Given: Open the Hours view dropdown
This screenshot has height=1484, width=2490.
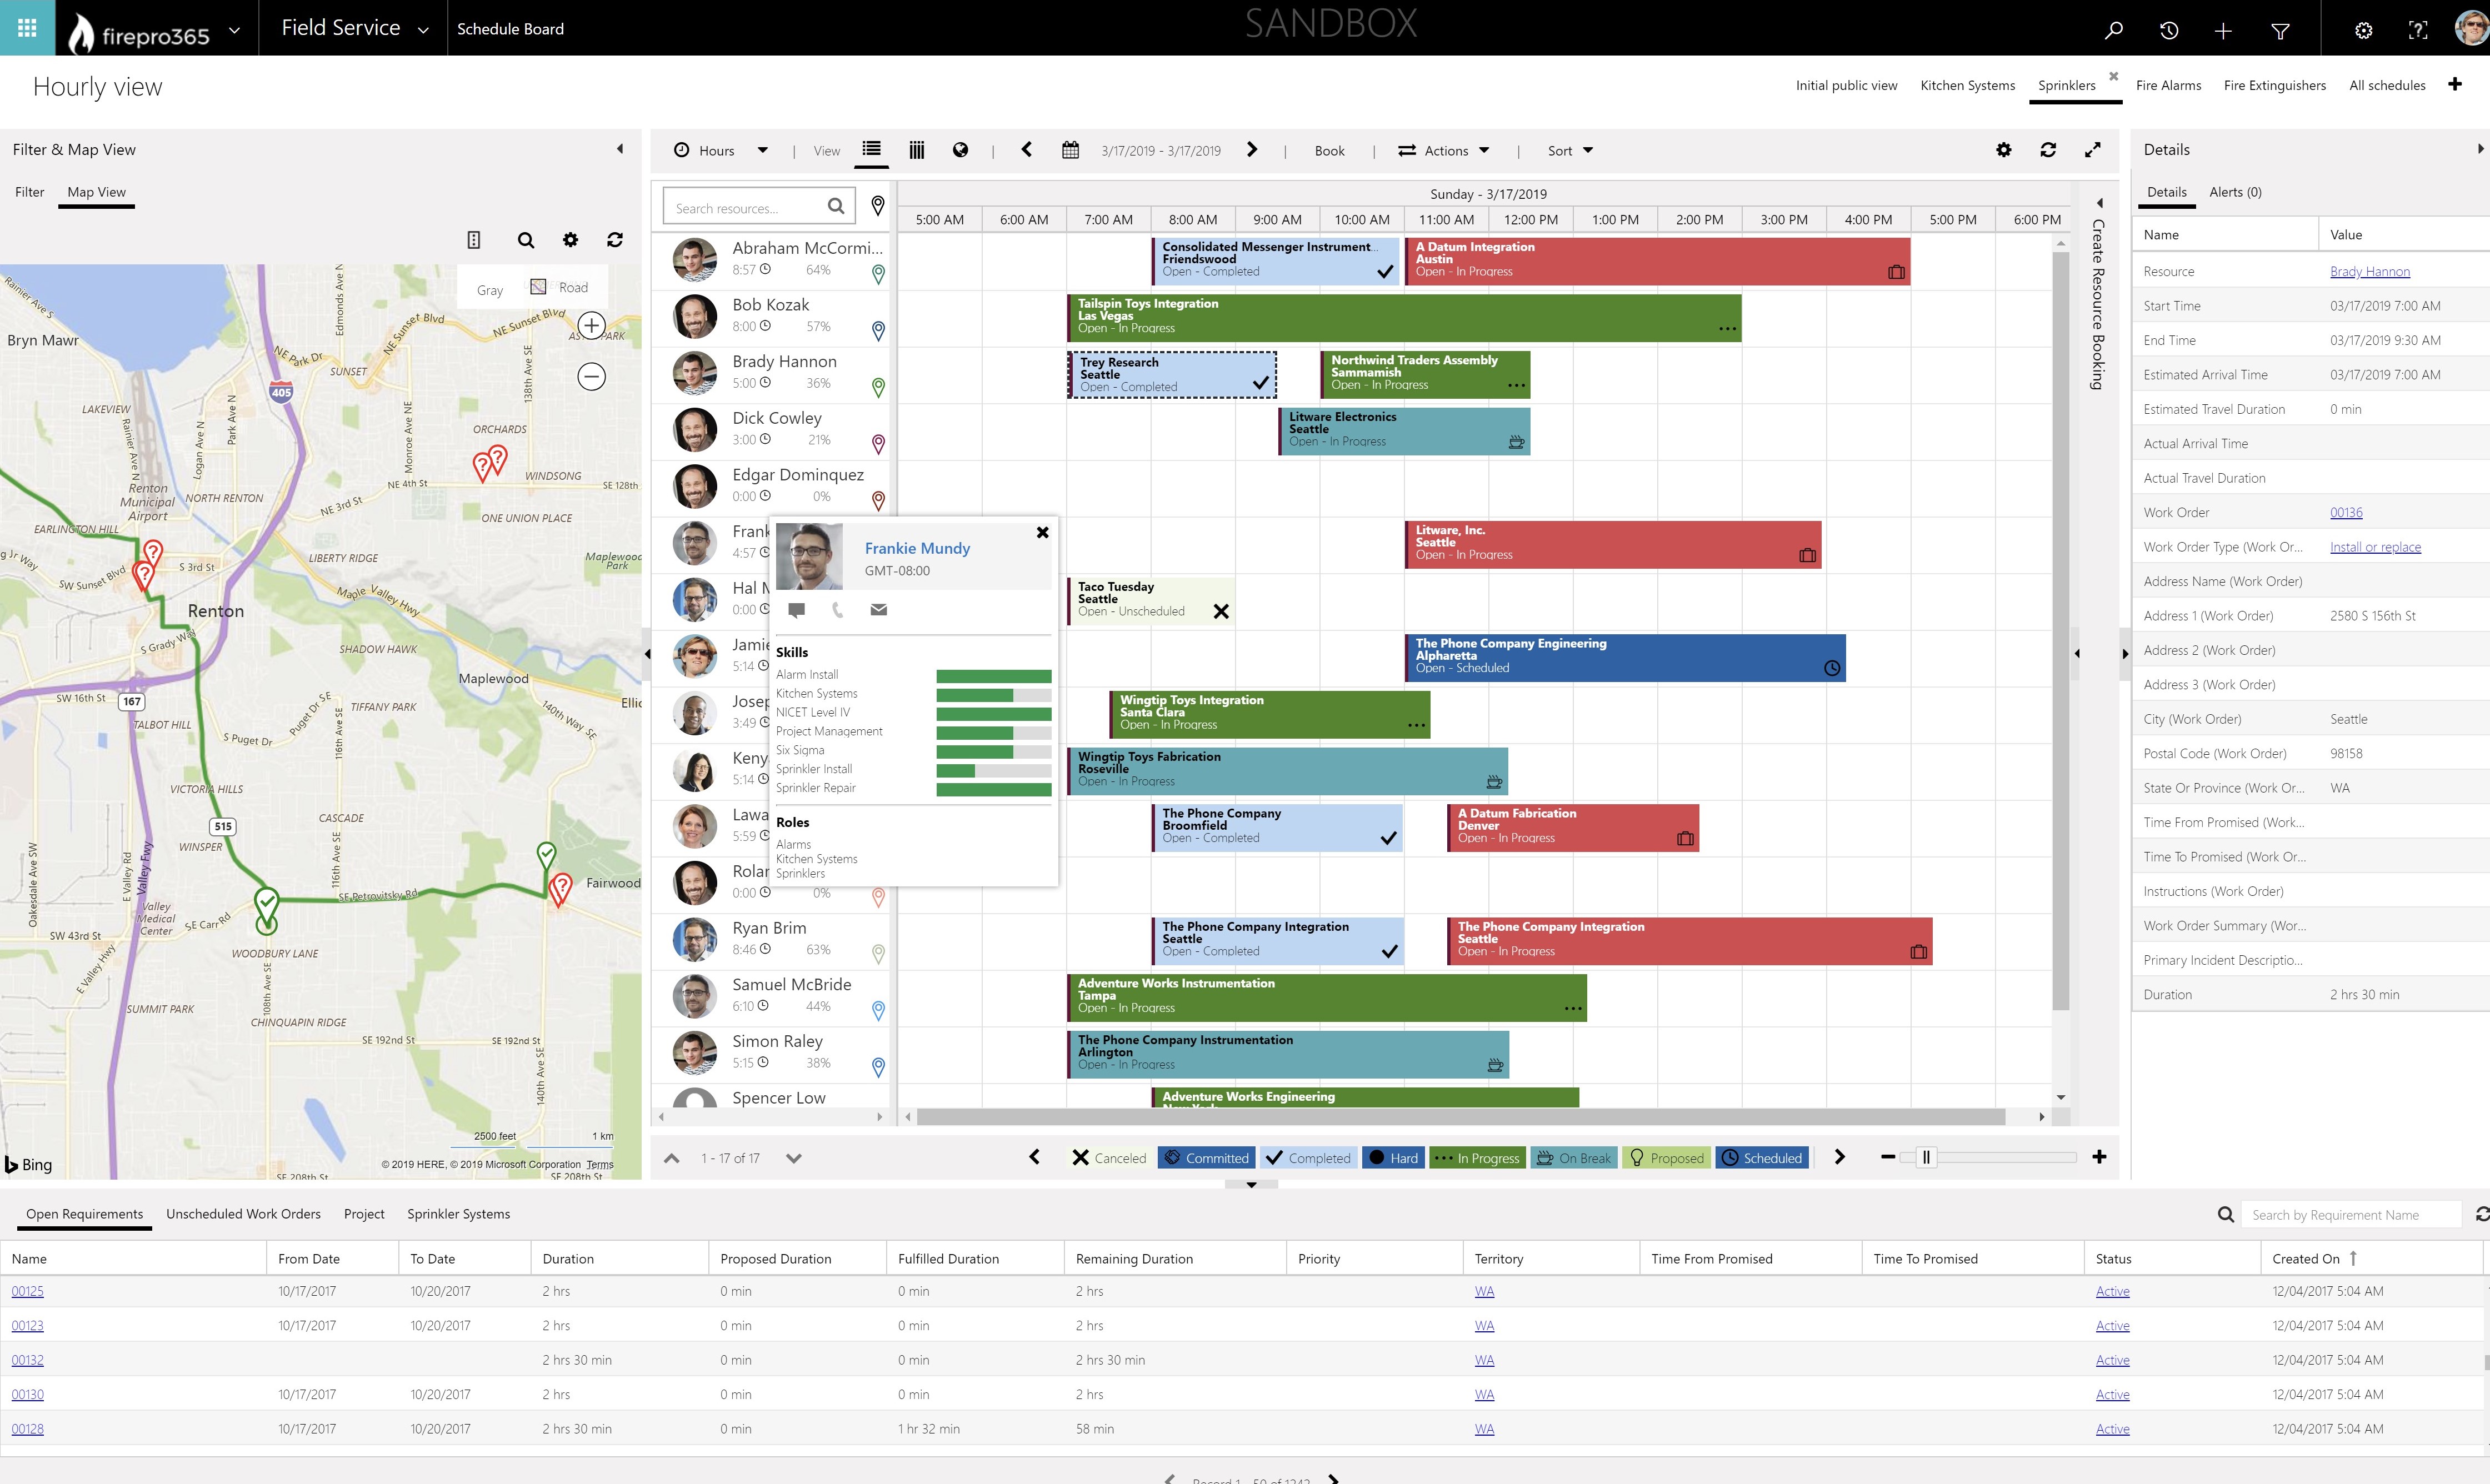Looking at the screenshot, I should [720, 150].
